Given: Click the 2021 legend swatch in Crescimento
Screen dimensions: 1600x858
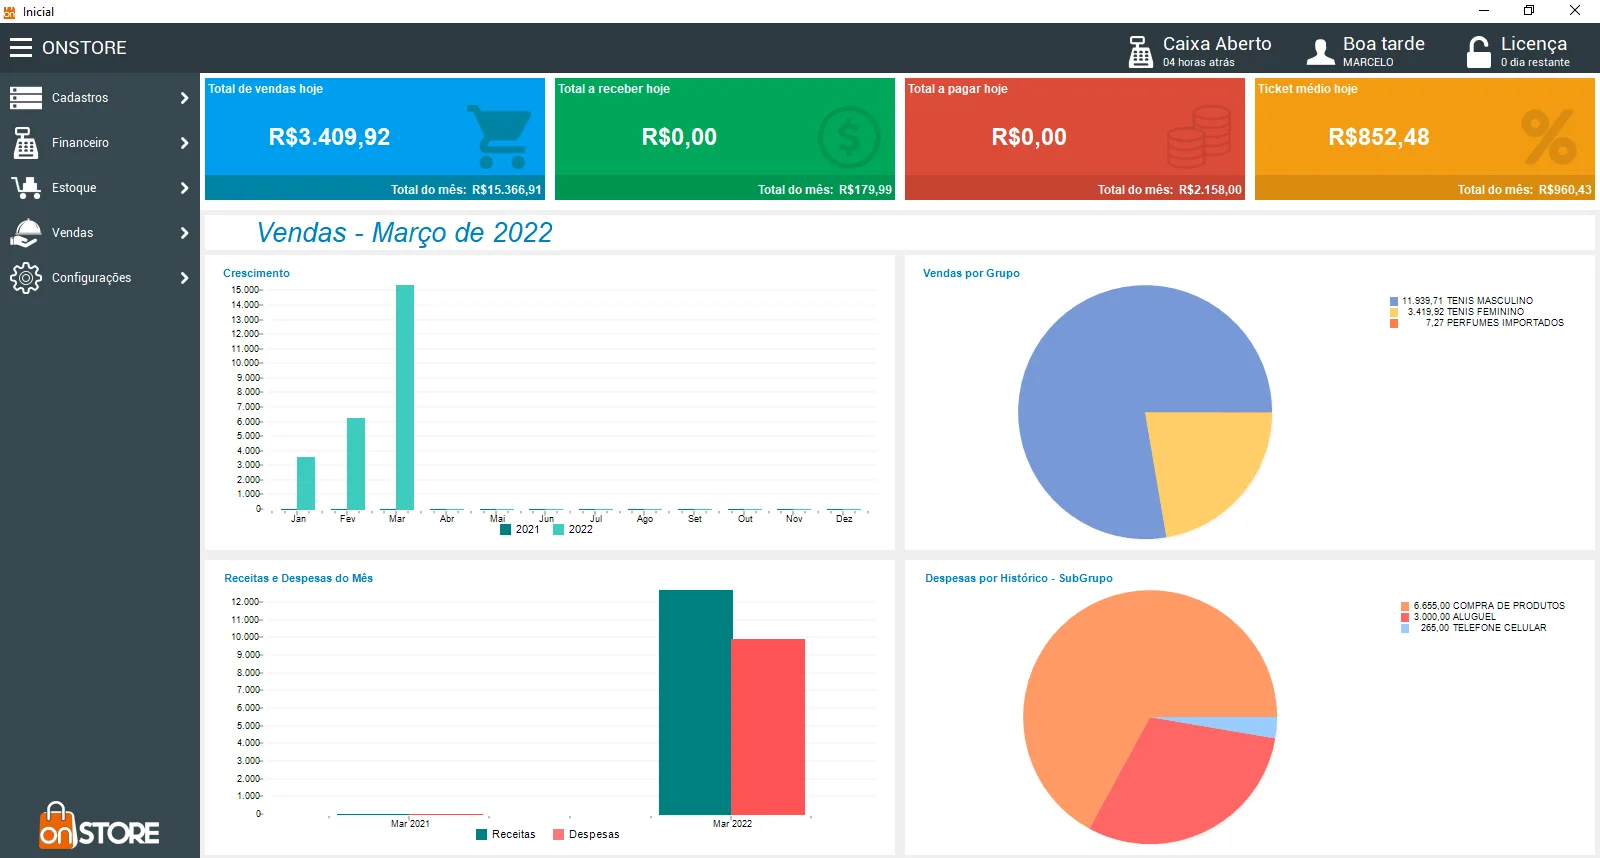Looking at the screenshot, I should [506, 530].
